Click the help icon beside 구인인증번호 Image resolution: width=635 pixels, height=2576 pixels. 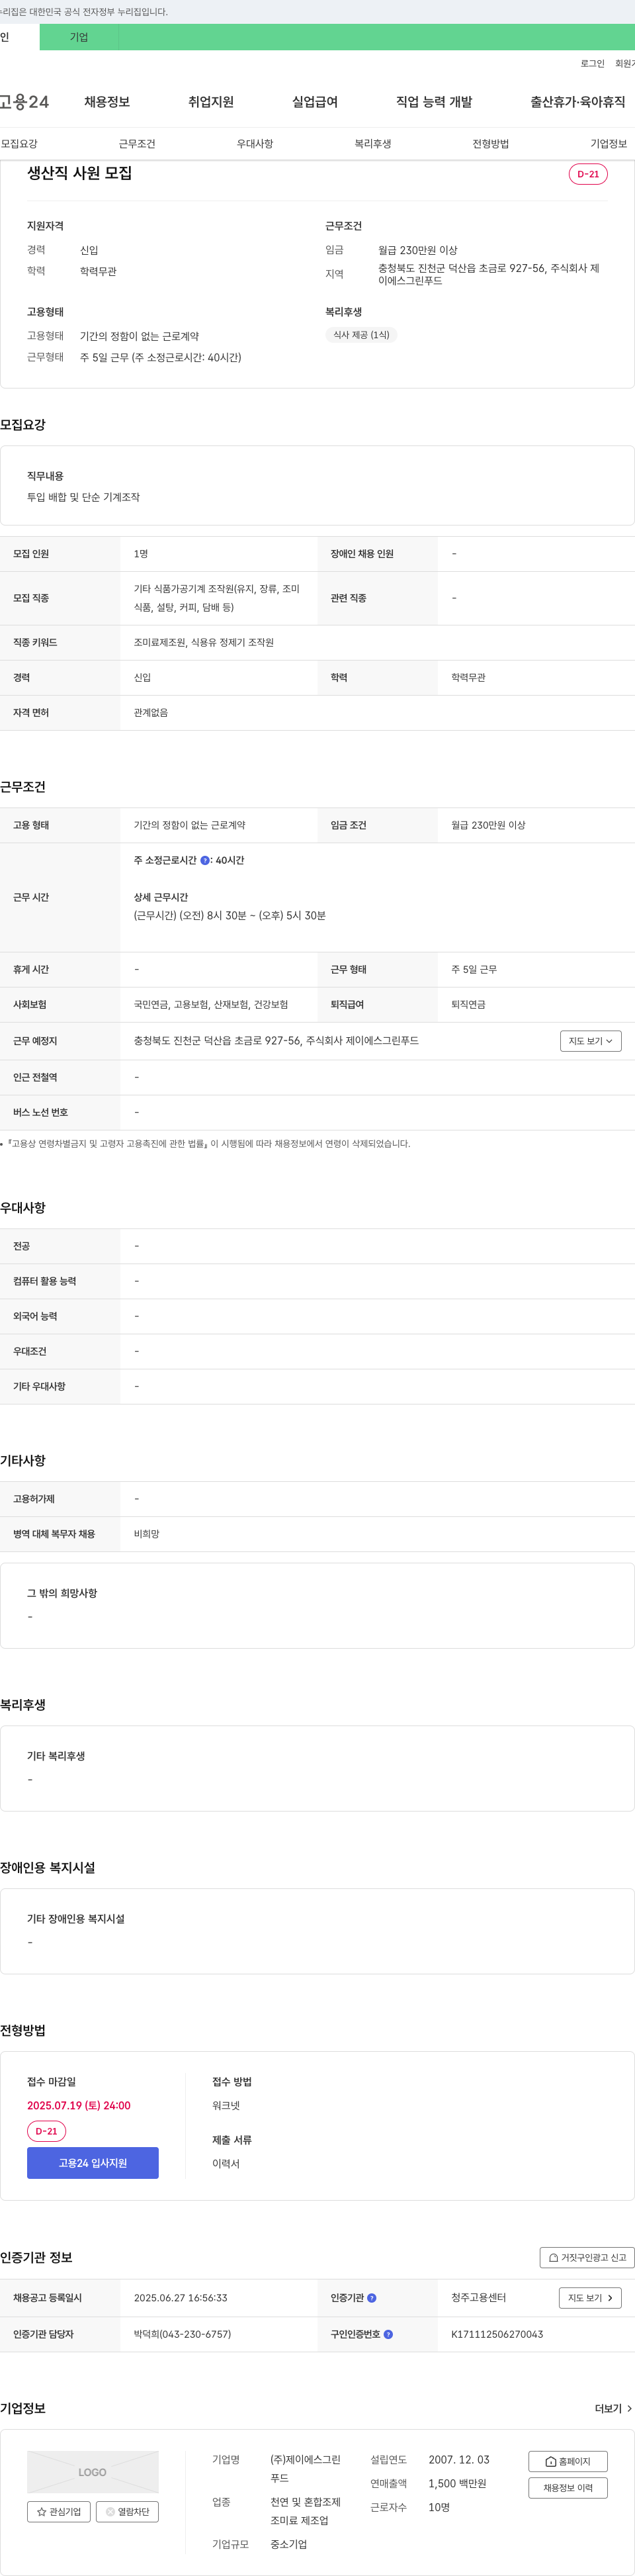[388, 2334]
